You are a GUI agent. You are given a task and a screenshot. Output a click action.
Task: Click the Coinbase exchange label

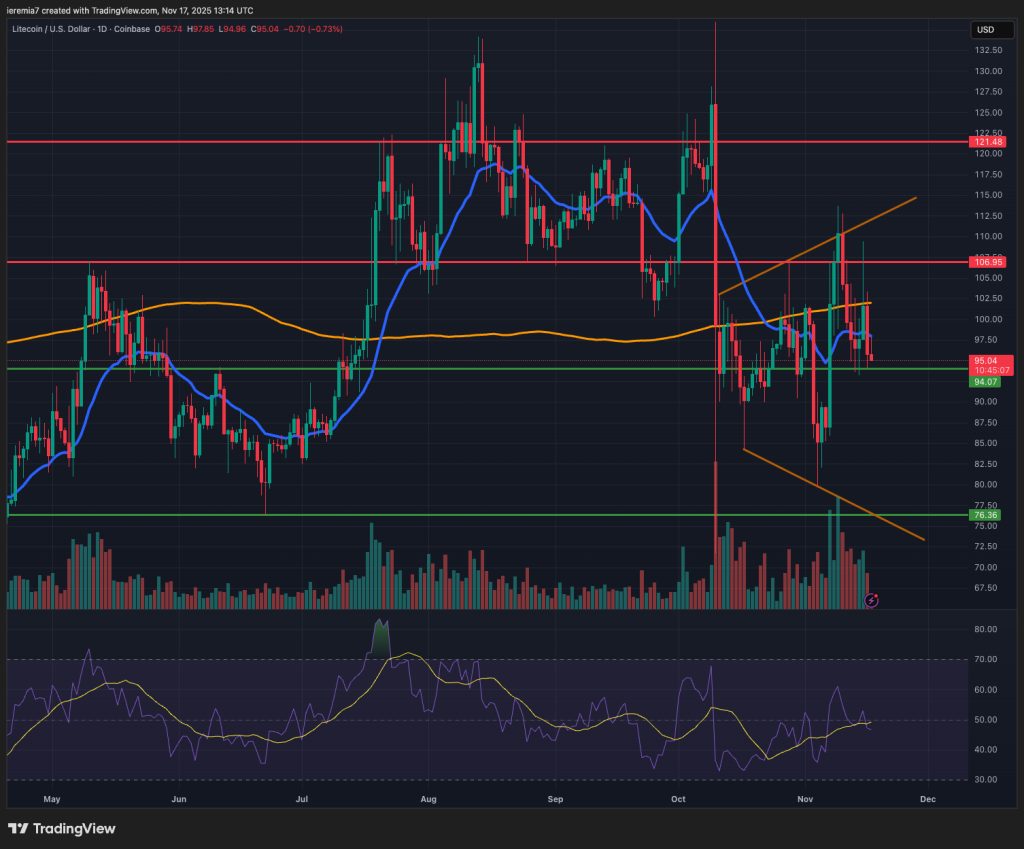pos(132,30)
